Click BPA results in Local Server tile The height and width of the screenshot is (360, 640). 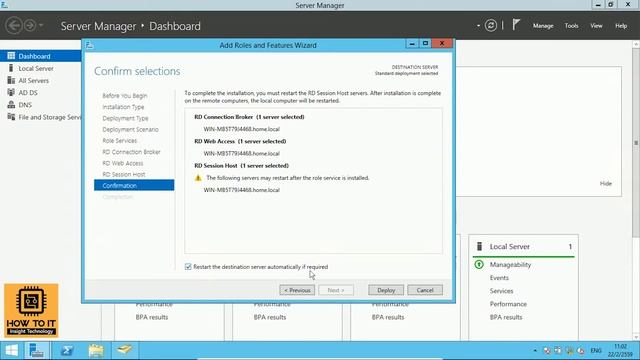pyautogui.click(x=506, y=317)
